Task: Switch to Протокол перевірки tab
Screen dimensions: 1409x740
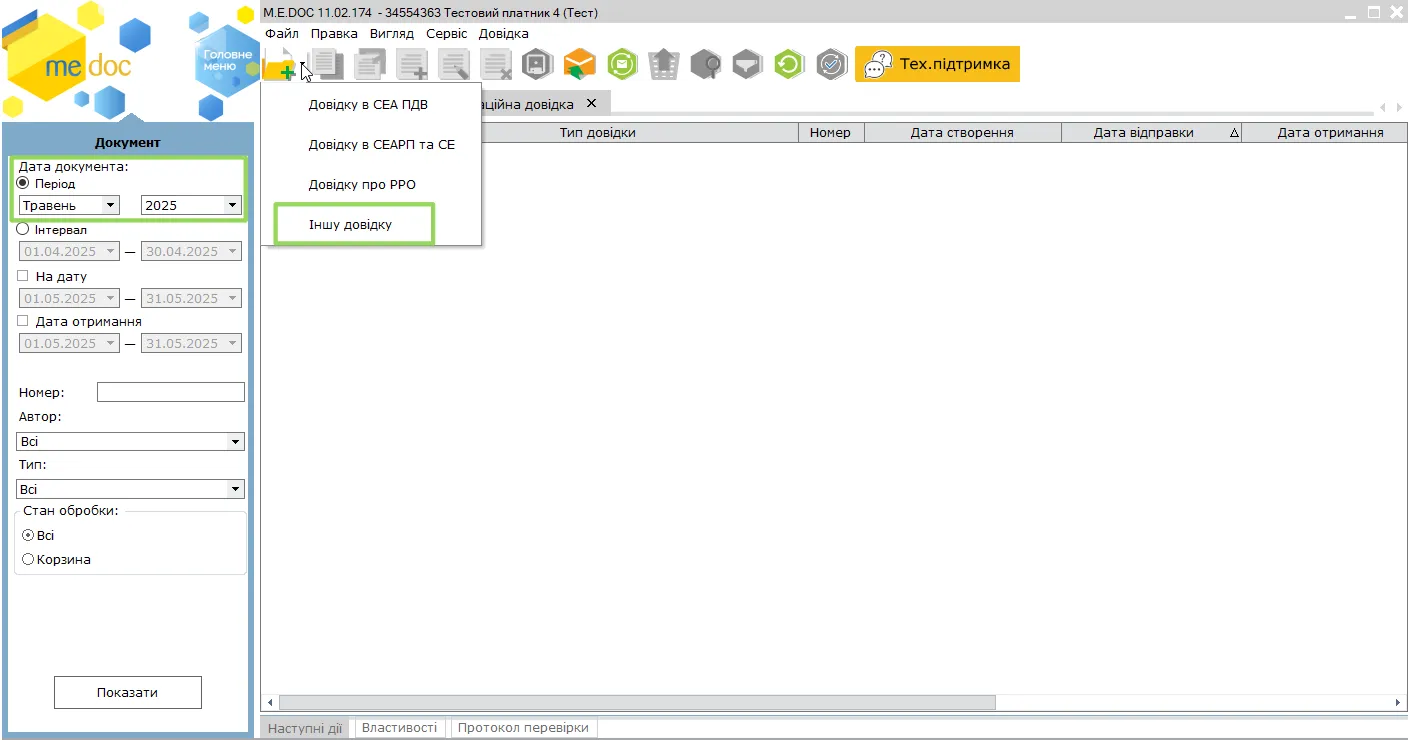Action: pos(524,728)
